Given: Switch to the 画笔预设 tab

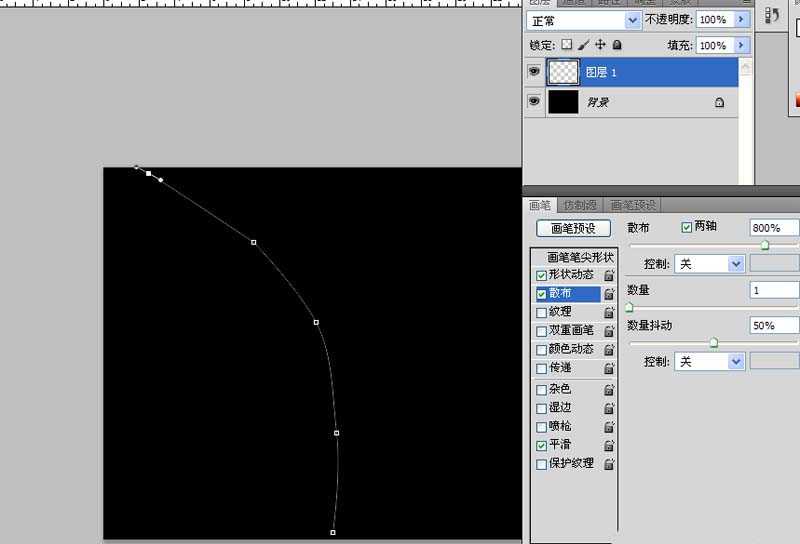Looking at the screenshot, I should [x=633, y=205].
